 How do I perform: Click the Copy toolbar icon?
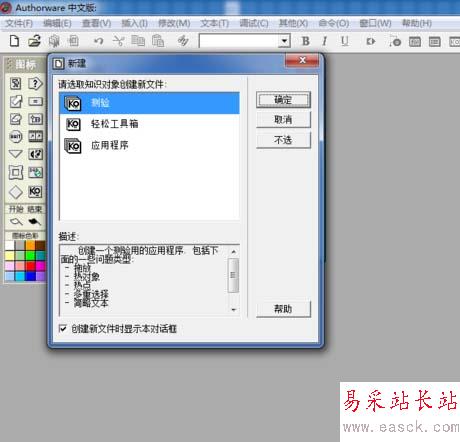[x=138, y=41]
